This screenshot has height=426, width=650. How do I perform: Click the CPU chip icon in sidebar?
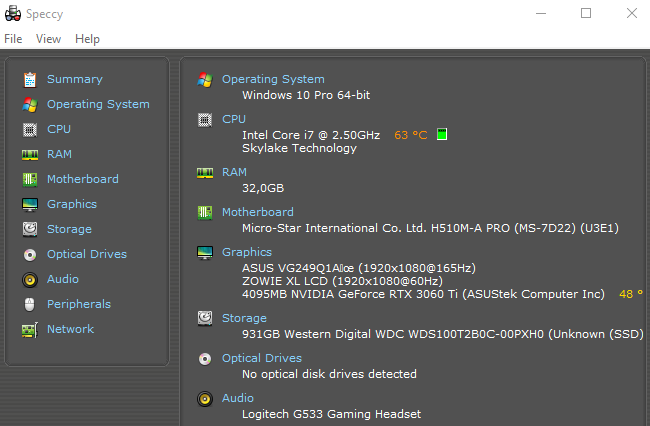pyautogui.click(x=29, y=129)
